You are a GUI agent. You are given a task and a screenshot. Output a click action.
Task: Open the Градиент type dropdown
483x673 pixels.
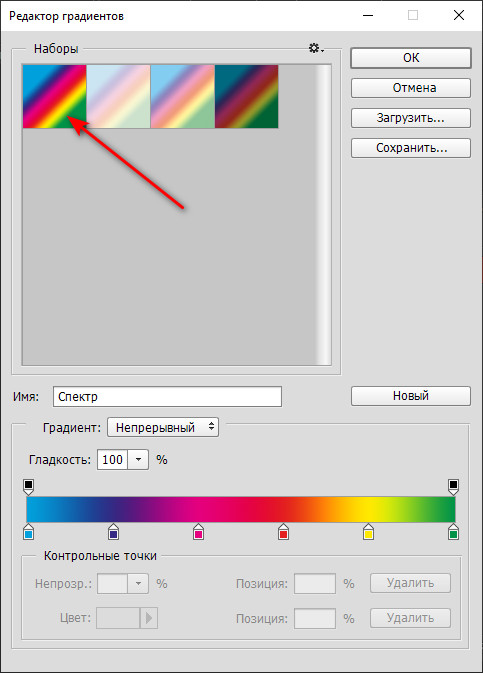(163, 427)
